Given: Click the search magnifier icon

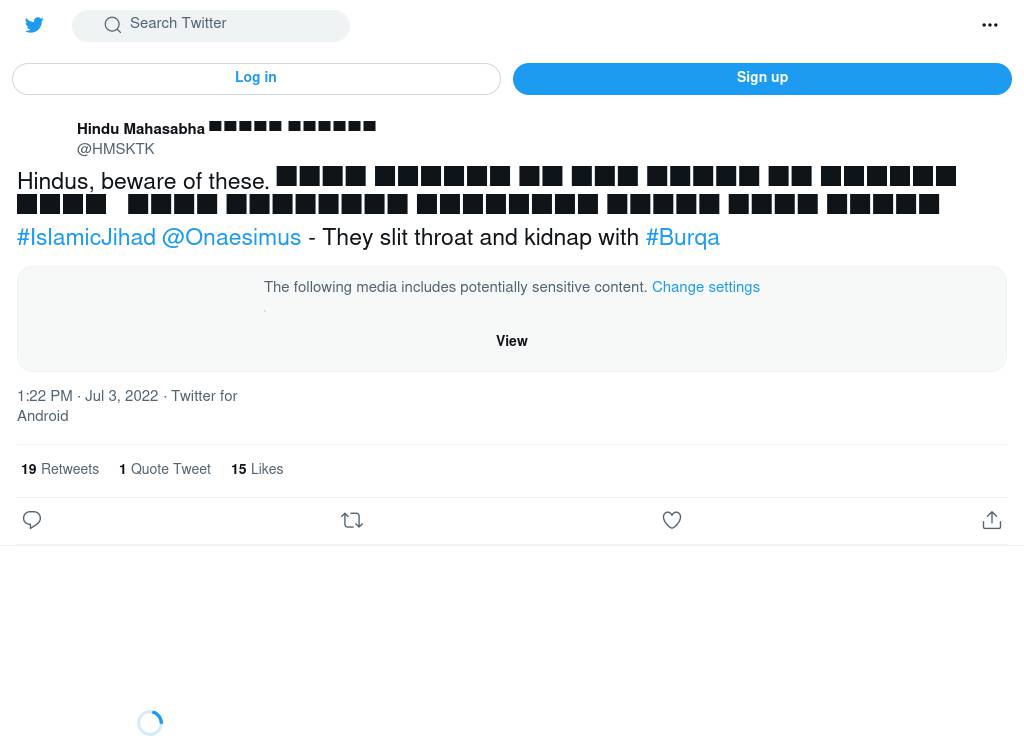Looking at the screenshot, I should point(112,25).
